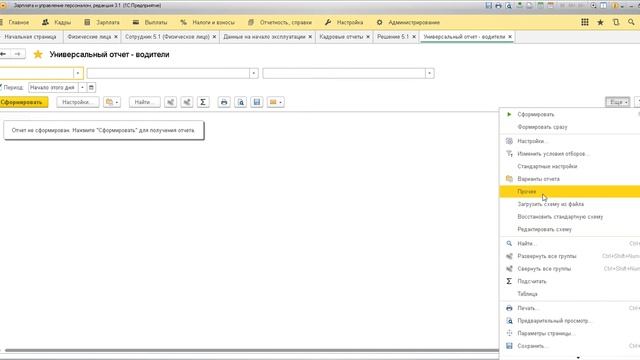Choose Стандартные настройки in the menu
640x360 pixels.
[570, 167]
